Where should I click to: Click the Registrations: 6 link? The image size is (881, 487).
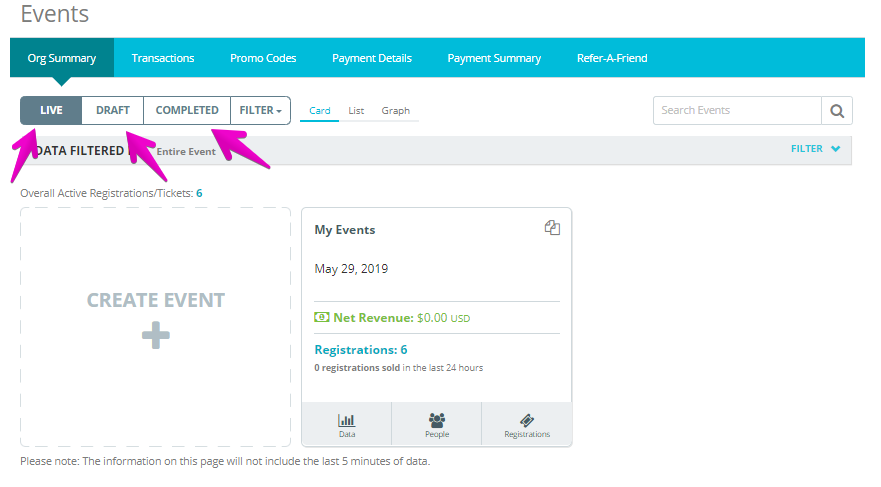pyautogui.click(x=361, y=349)
